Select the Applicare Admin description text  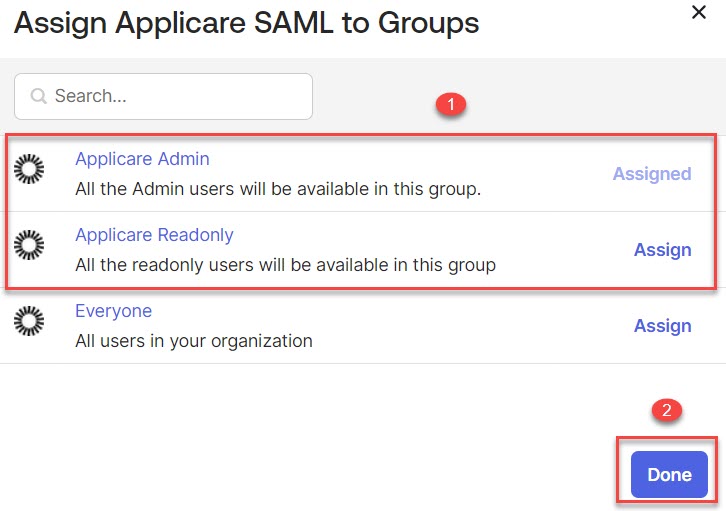pyautogui.click(x=278, y=188)
